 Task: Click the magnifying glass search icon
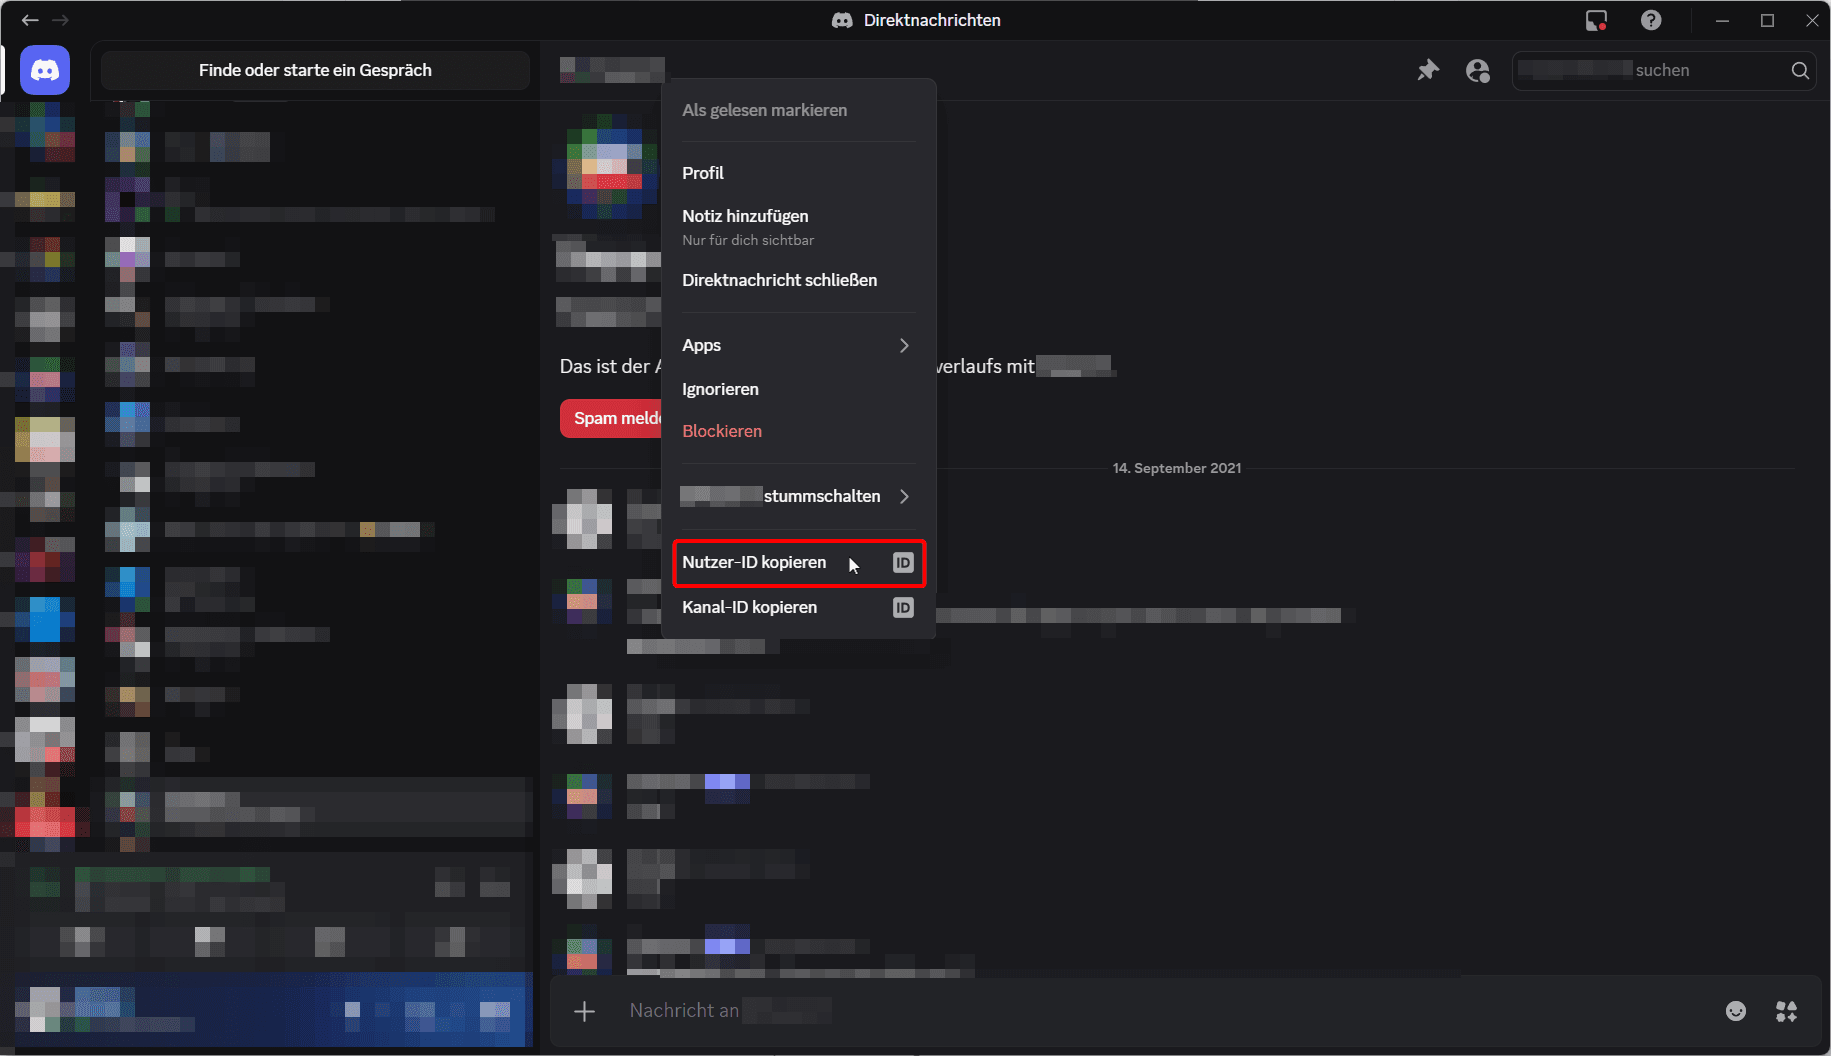[1800, 70]
